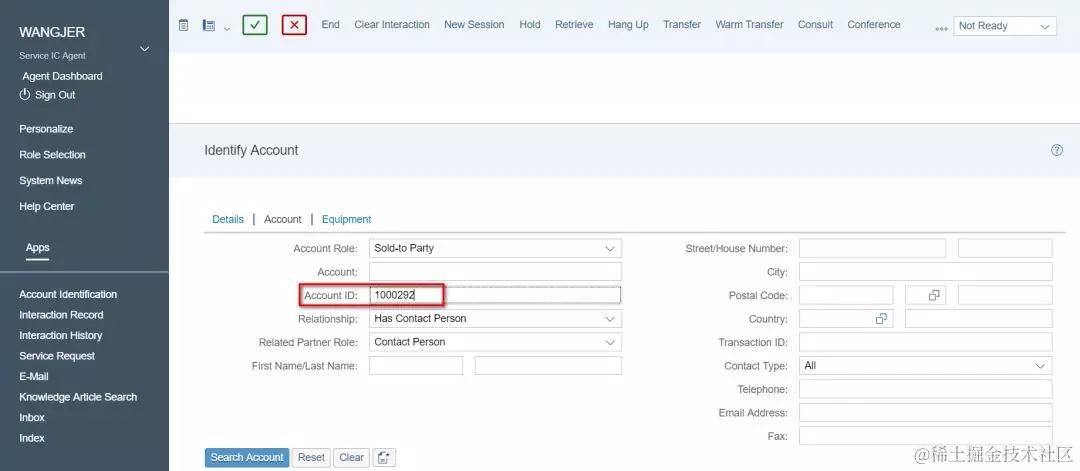The height and width of the screenshot is (471, 1080).
Task: Click the Postal Code input field
Action: click(x=846, y=295)
